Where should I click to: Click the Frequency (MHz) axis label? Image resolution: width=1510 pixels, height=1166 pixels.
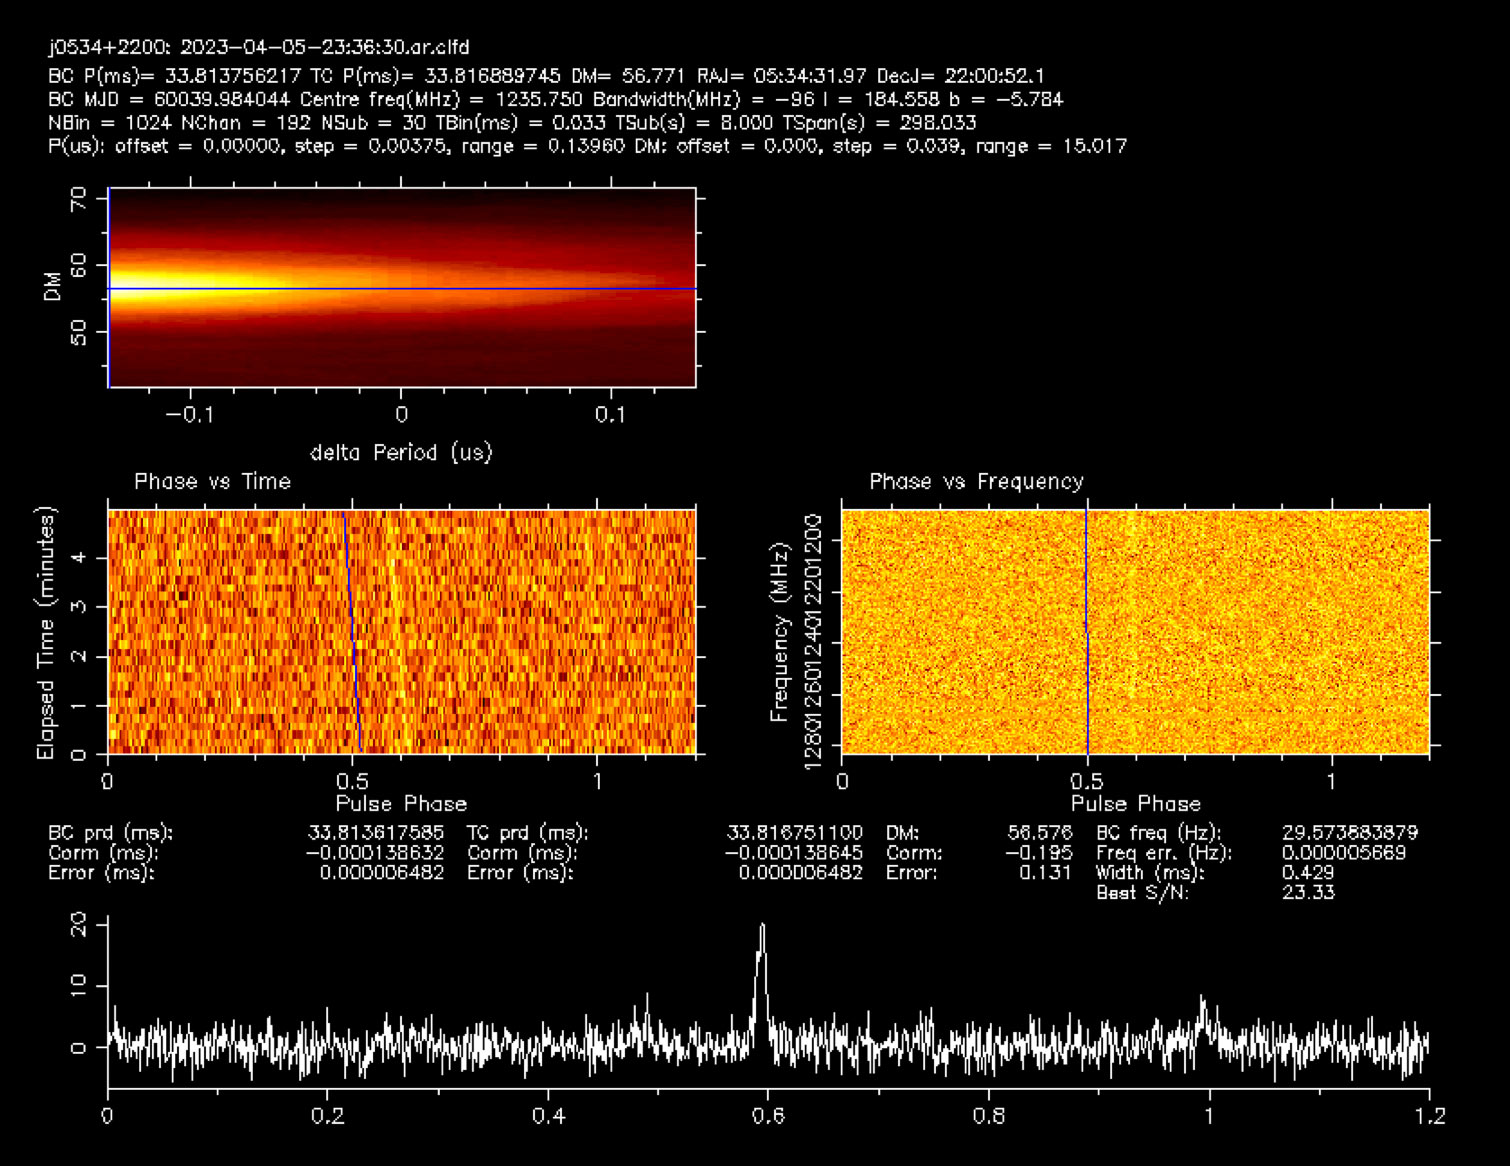[779, 632]
